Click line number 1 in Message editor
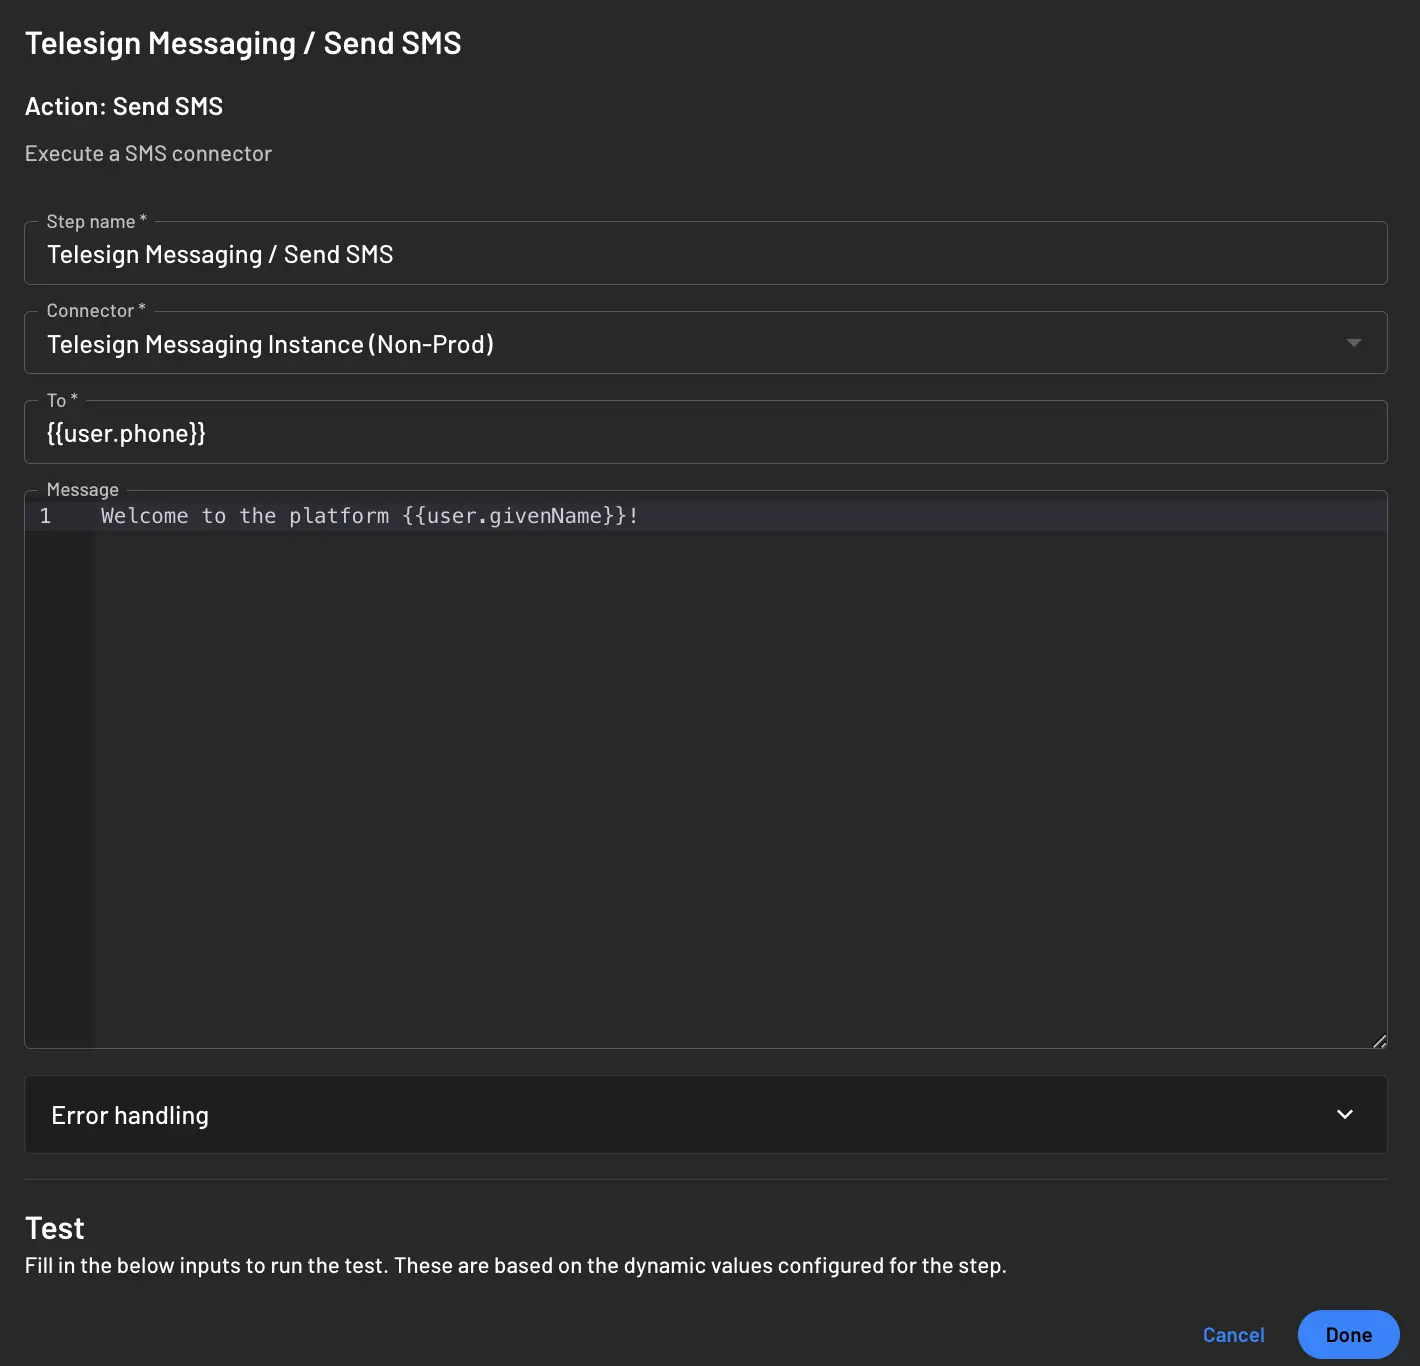This screenshot has height=1366, width=1420. 45,515
